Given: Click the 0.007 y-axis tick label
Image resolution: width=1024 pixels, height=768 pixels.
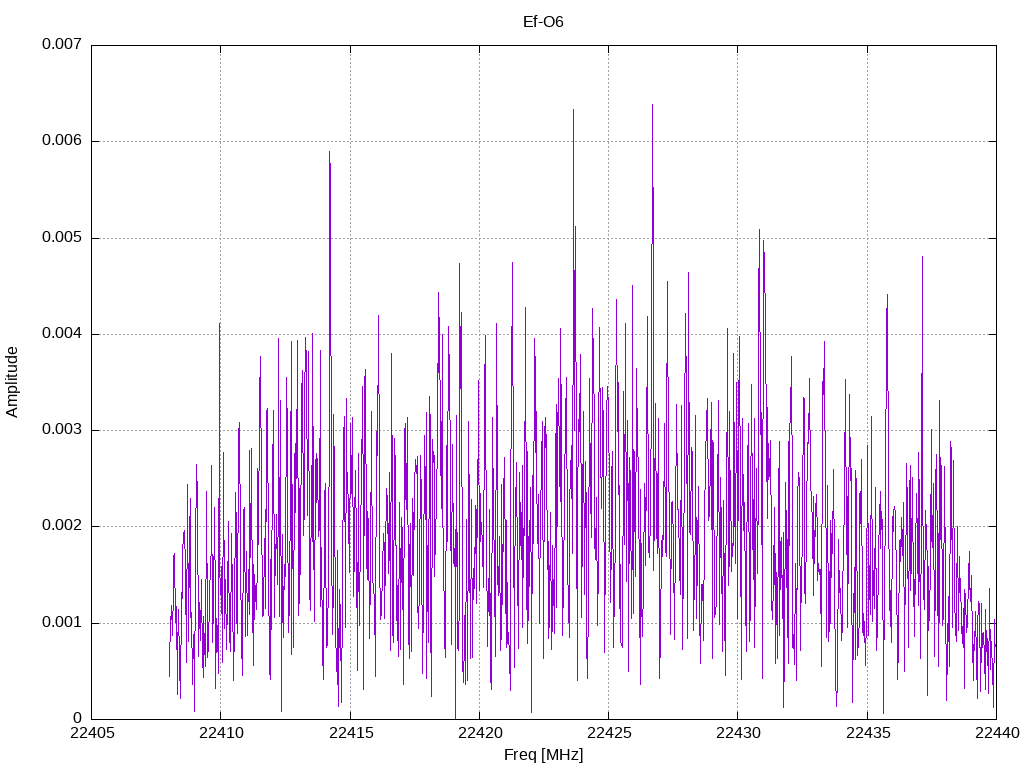Looking at the screenshot, I should [62, 44].
